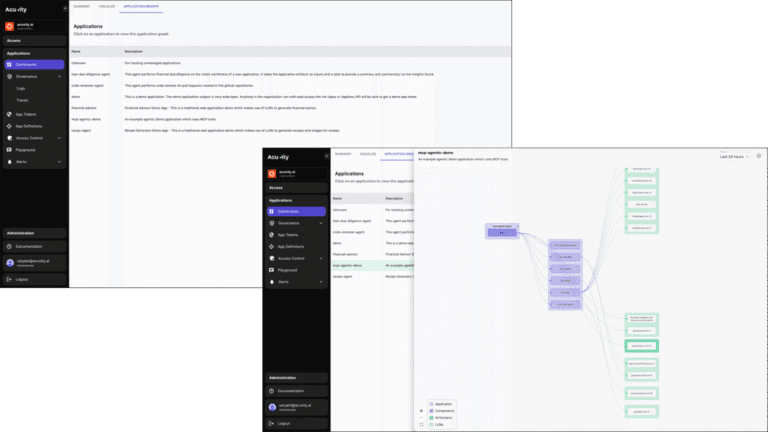Click the App Definitions icon in the front window sidebar

coord(272,246)
